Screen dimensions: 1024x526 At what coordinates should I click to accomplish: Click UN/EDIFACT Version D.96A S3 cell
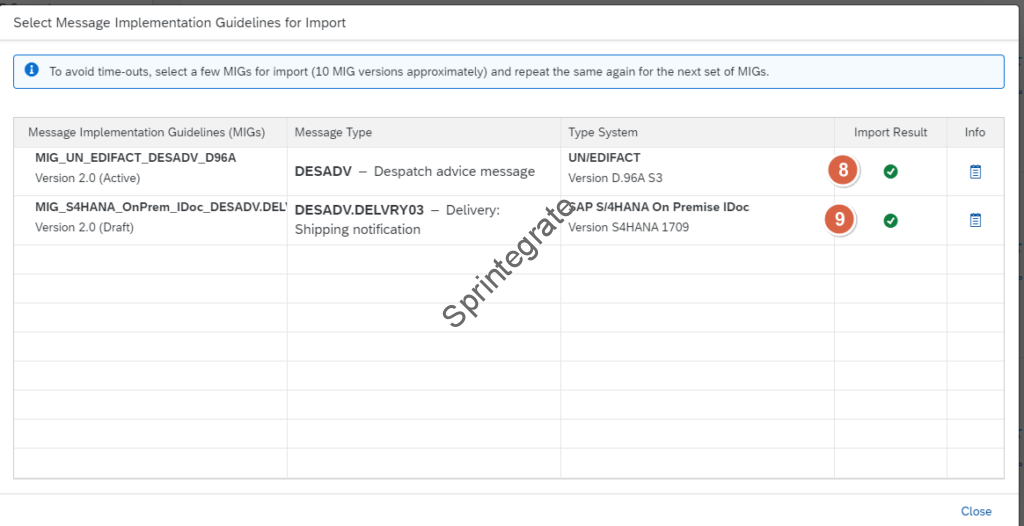point(615,168)
